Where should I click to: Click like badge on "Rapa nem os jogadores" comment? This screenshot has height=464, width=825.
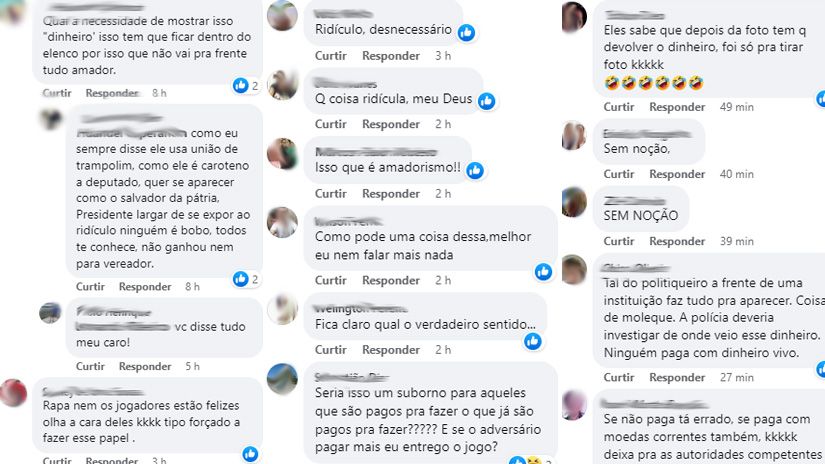(x=250, y=453)
